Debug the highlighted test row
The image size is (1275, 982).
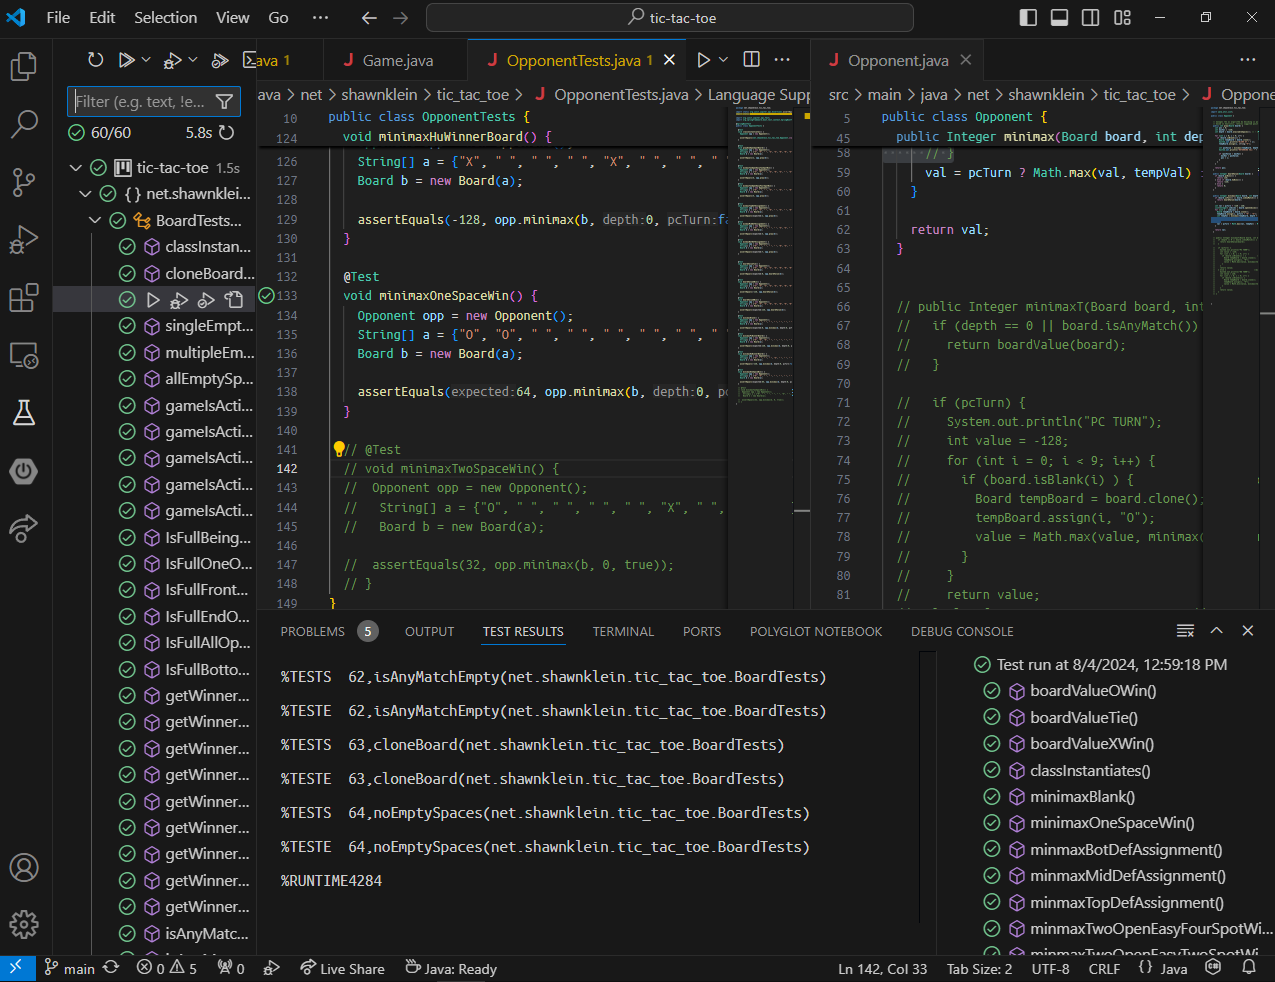pos(180,299)
